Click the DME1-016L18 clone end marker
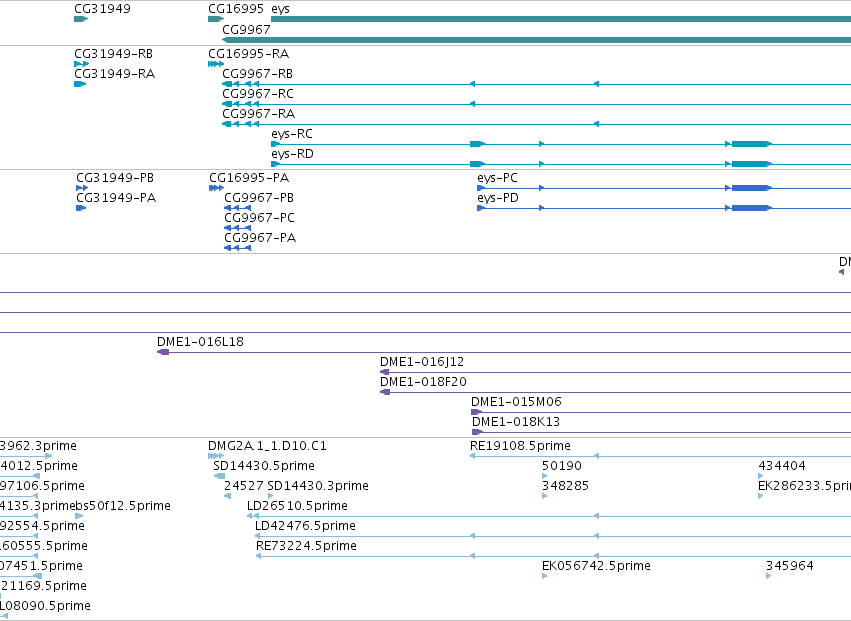This screenshot has height=621, width=851. coord(163,352)
